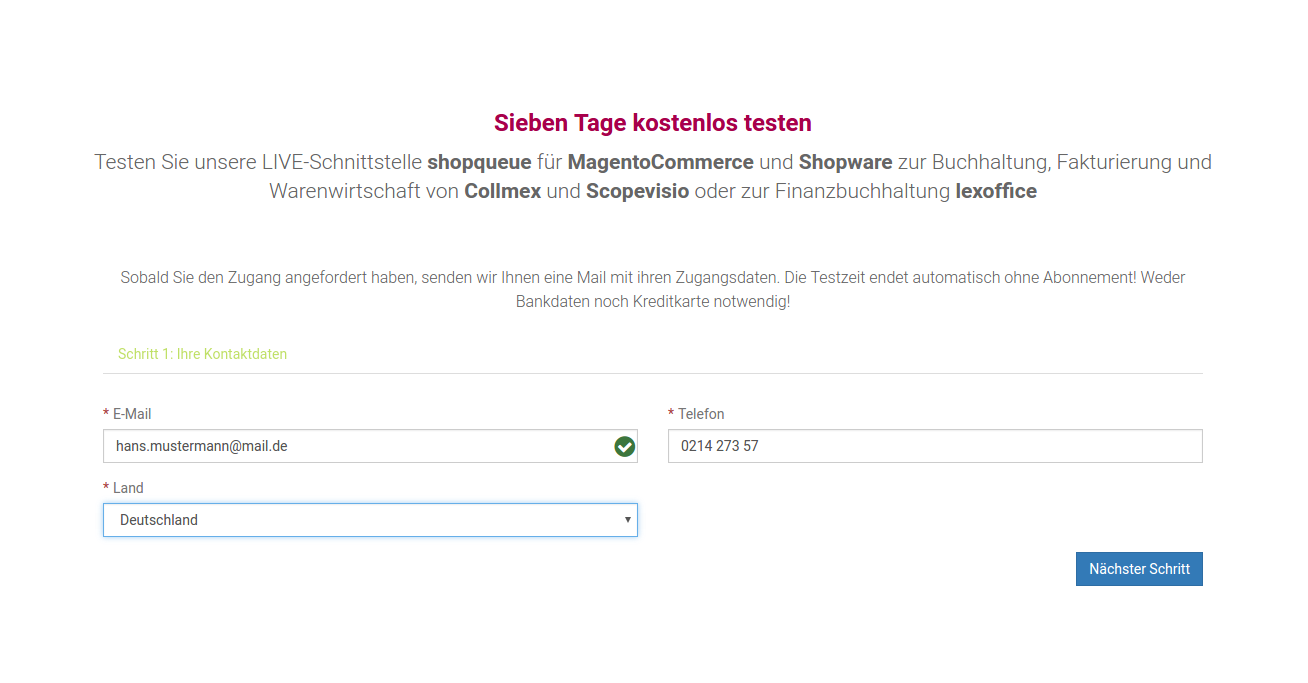Click the bold Scopevisio text
Viewport: 1308px width, 683px height.
pos(638,191)
